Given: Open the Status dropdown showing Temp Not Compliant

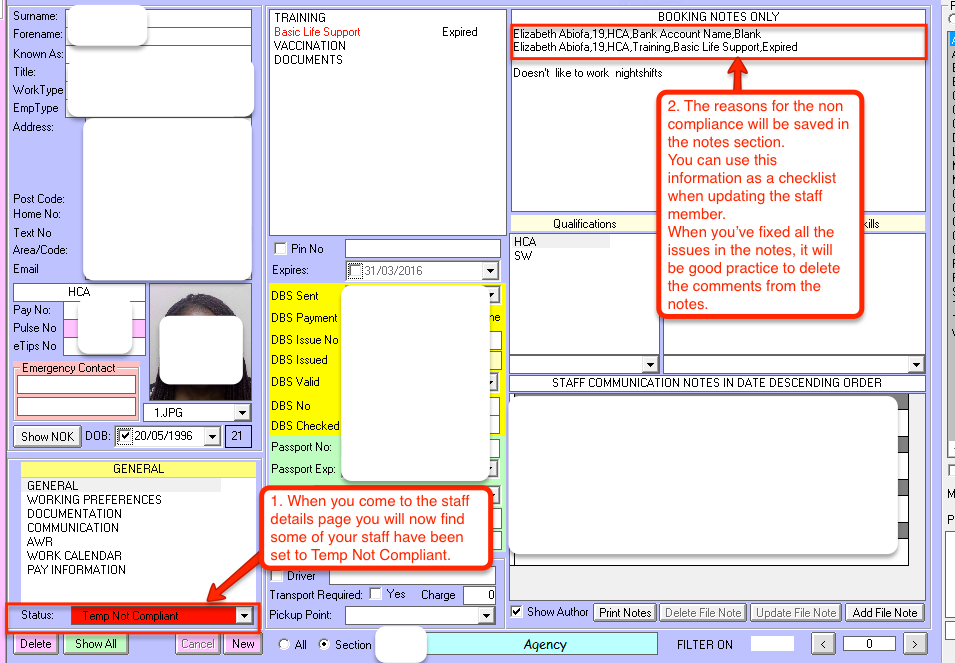Looking at the screenshot, I should [242, 617].
